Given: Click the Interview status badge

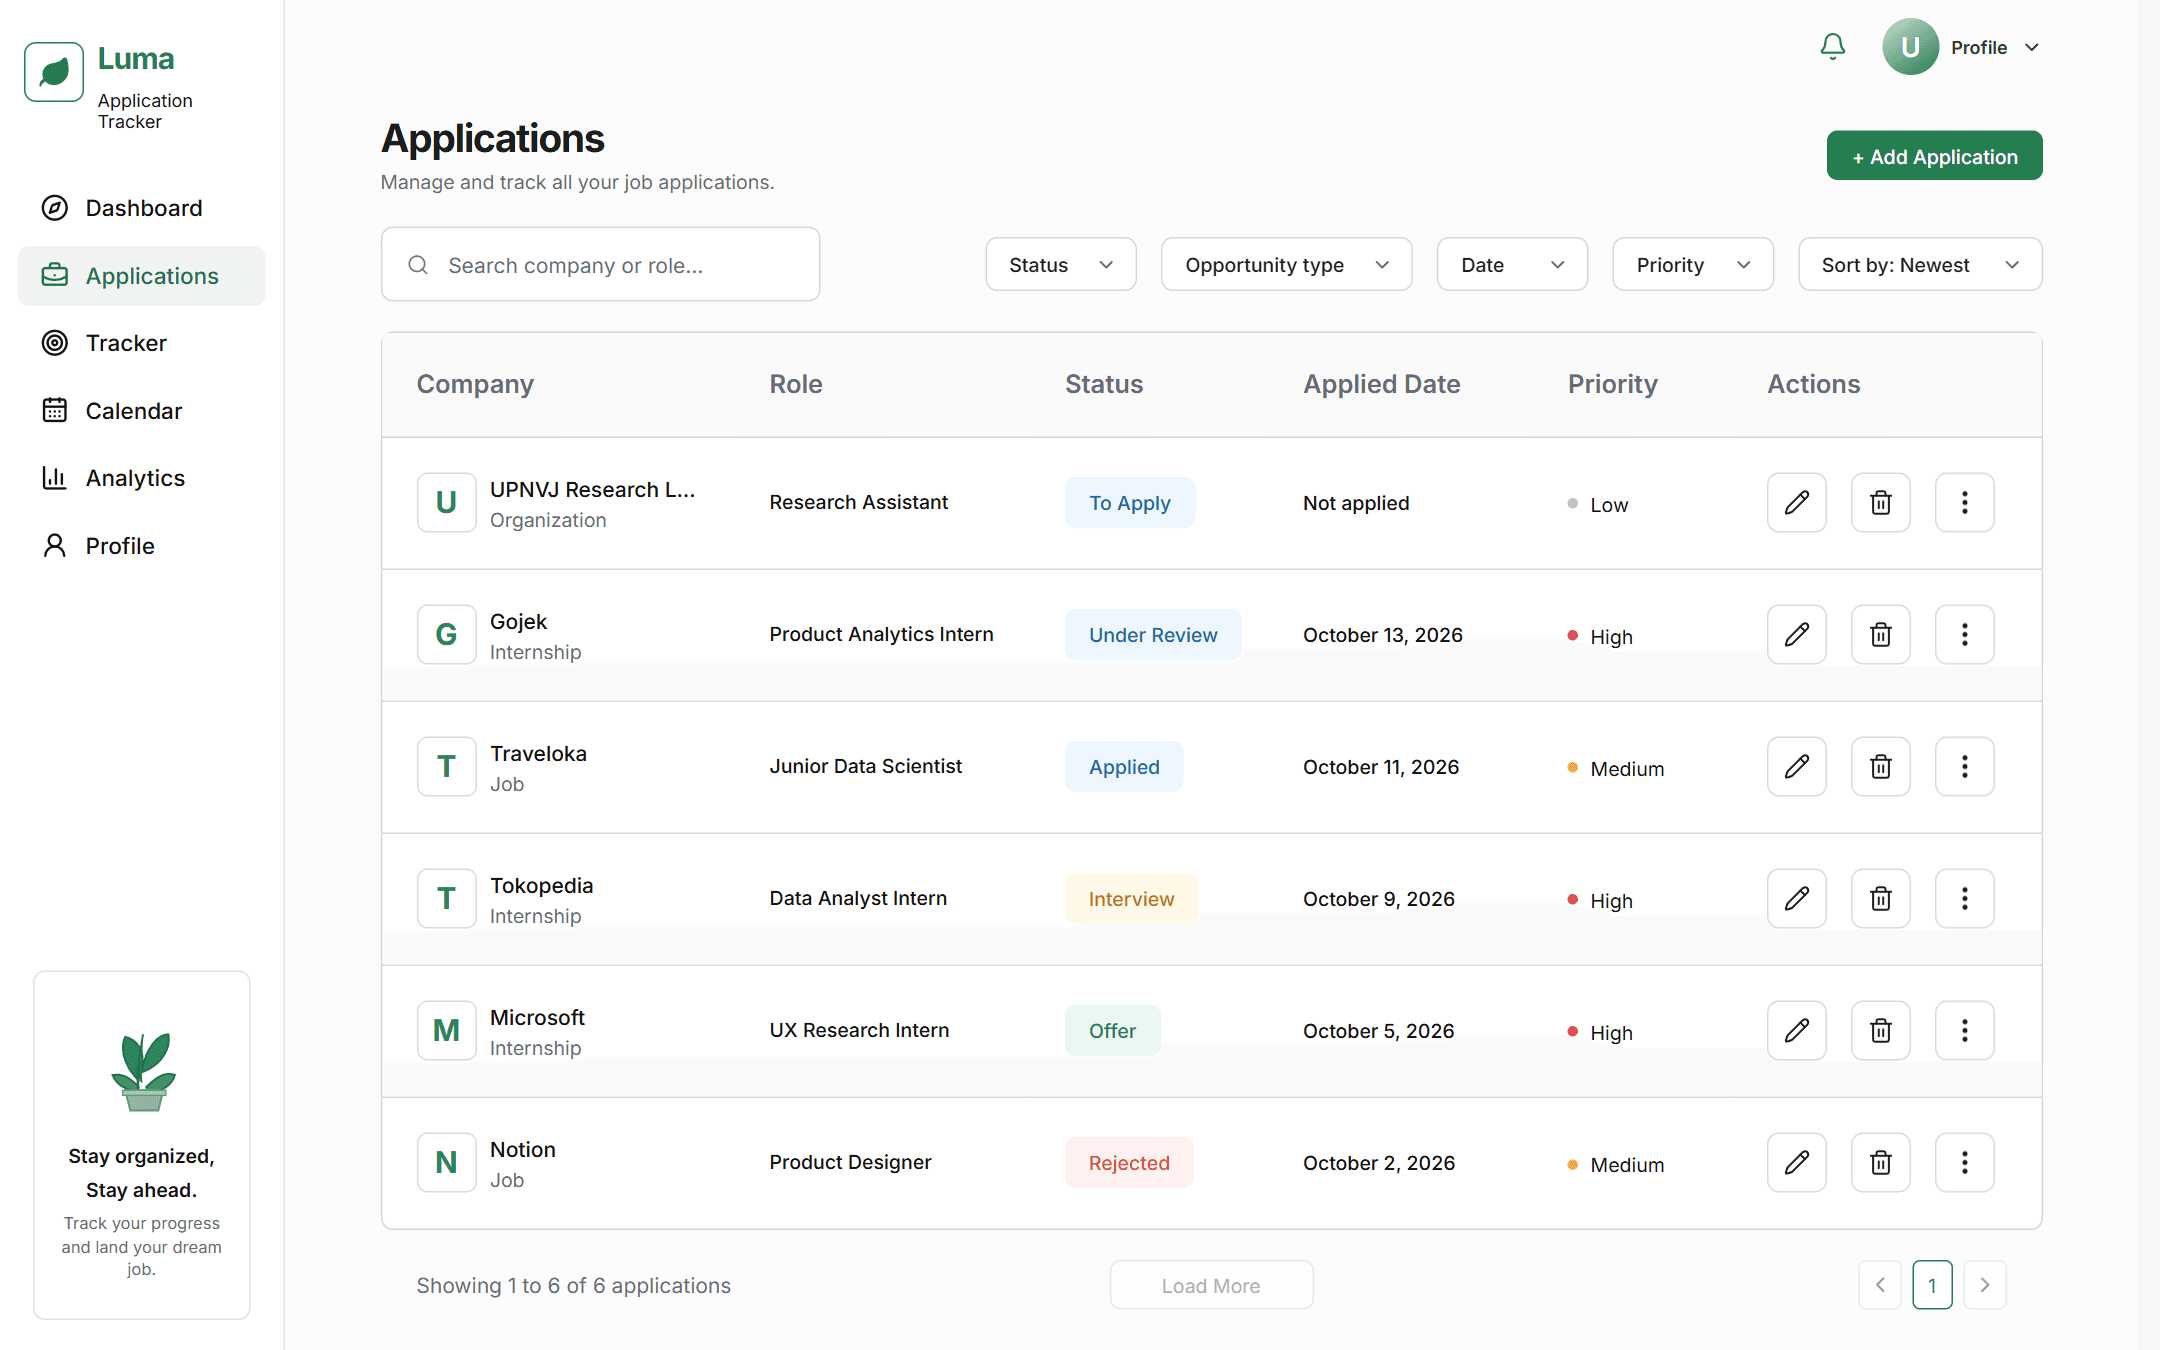Looking at the screenshot, I should click(1131, 899).
